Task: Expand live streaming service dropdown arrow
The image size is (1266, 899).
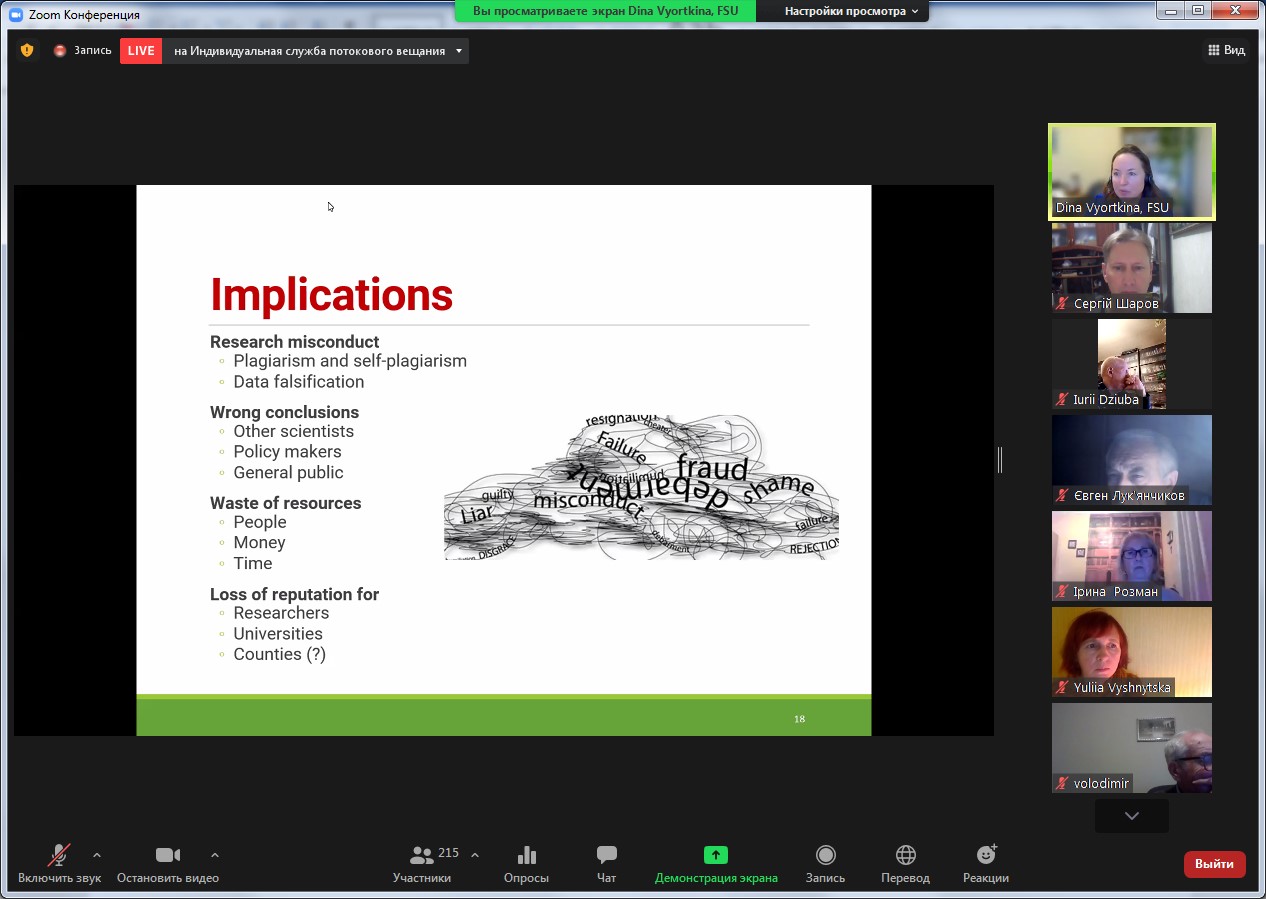Action: point(459,51)
